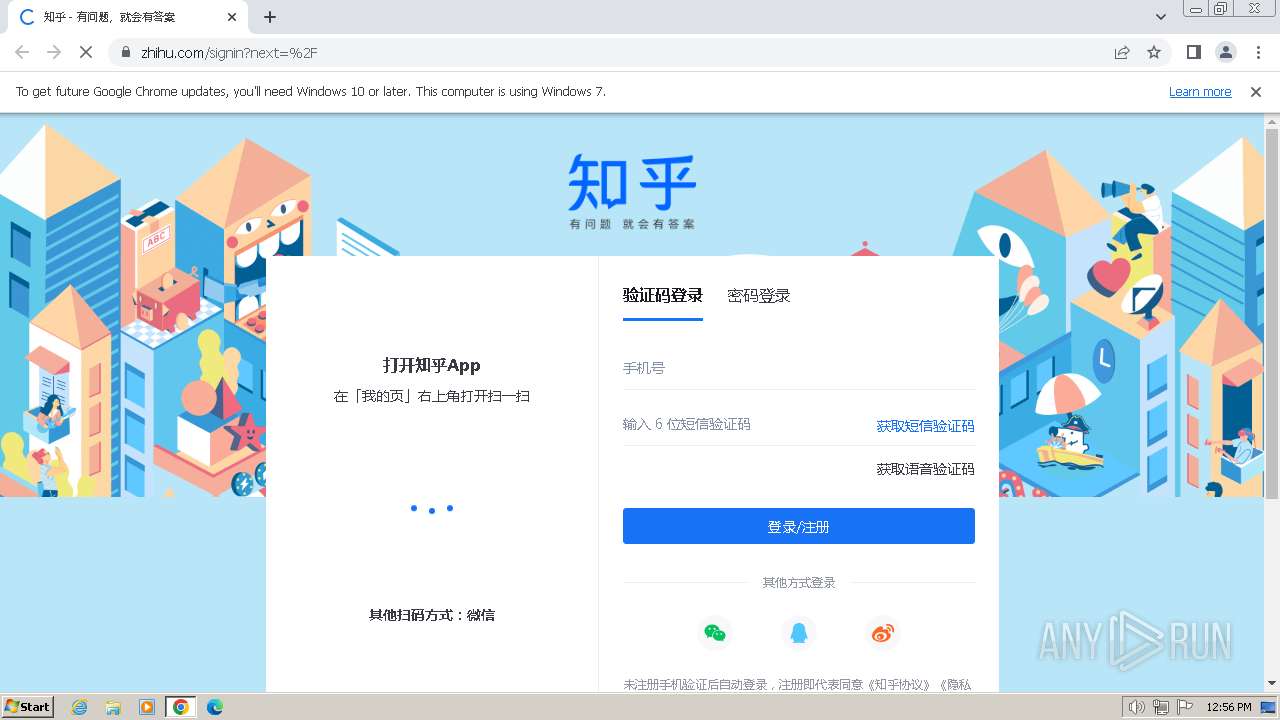This screenshot has height=720, width=1280.
Task: Choose 微信 as other scan method
Action: pyautogui.click(x=481, y=615)
